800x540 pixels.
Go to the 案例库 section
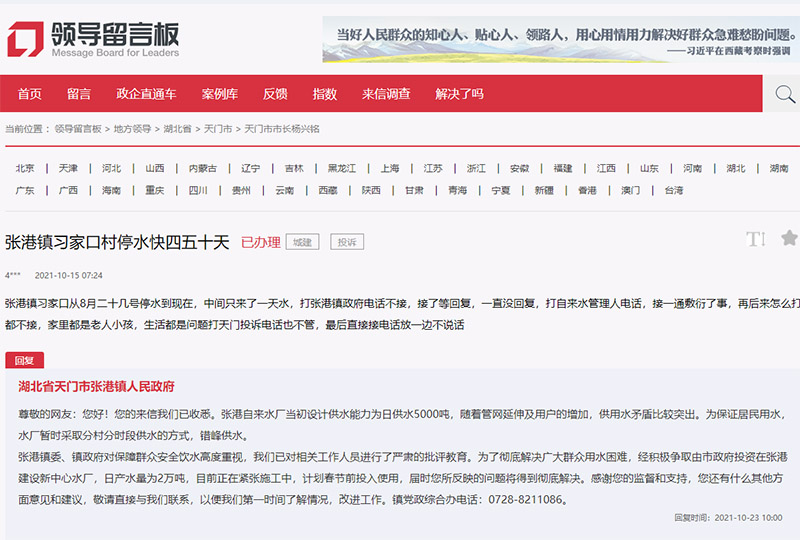coord(219,94)
